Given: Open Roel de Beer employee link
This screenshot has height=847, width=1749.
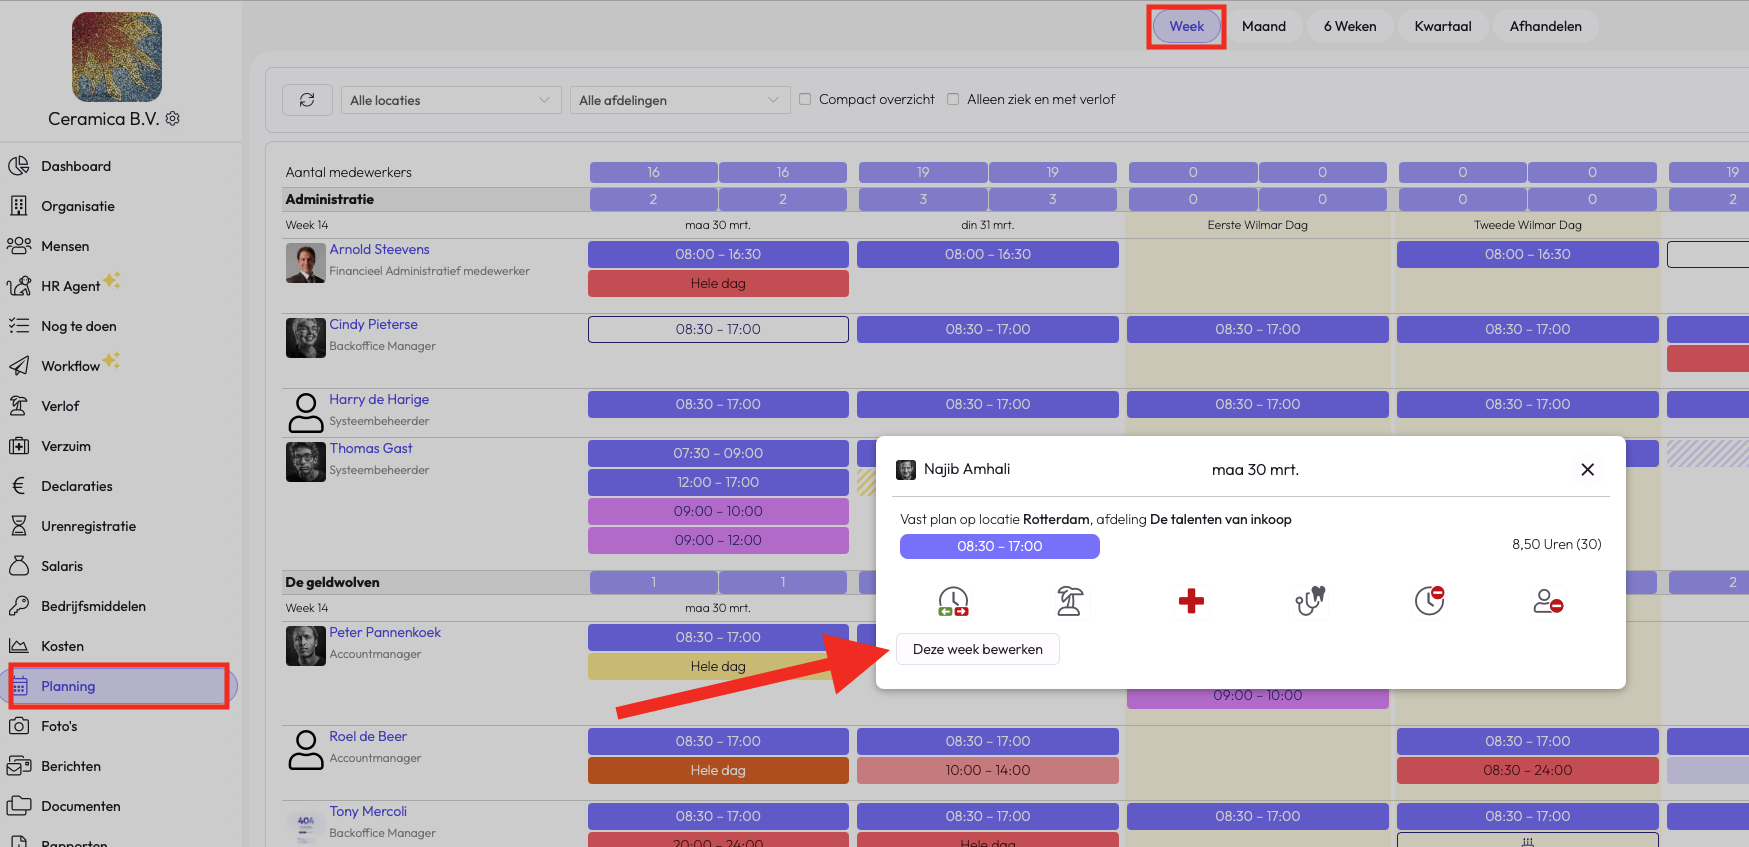Looking at the screenshot, I should [x=368, y=737].
